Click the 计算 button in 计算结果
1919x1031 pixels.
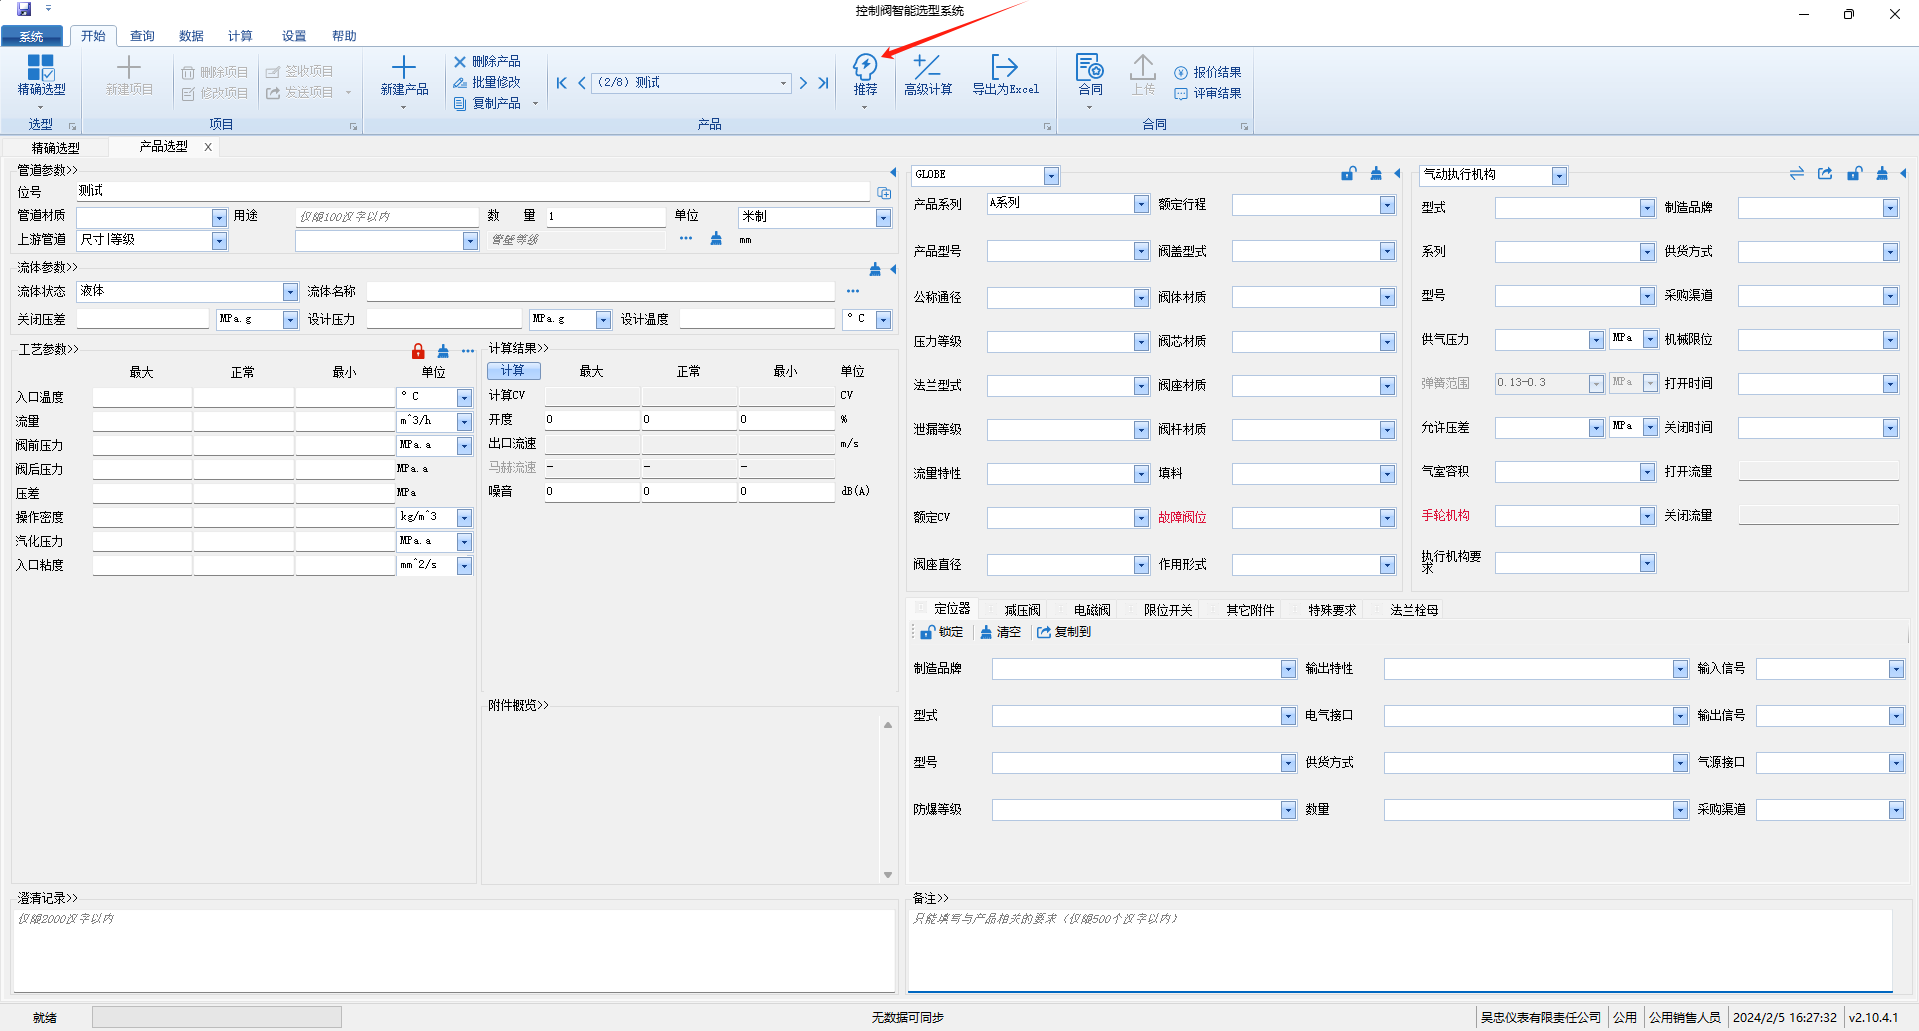click(513, 371)
